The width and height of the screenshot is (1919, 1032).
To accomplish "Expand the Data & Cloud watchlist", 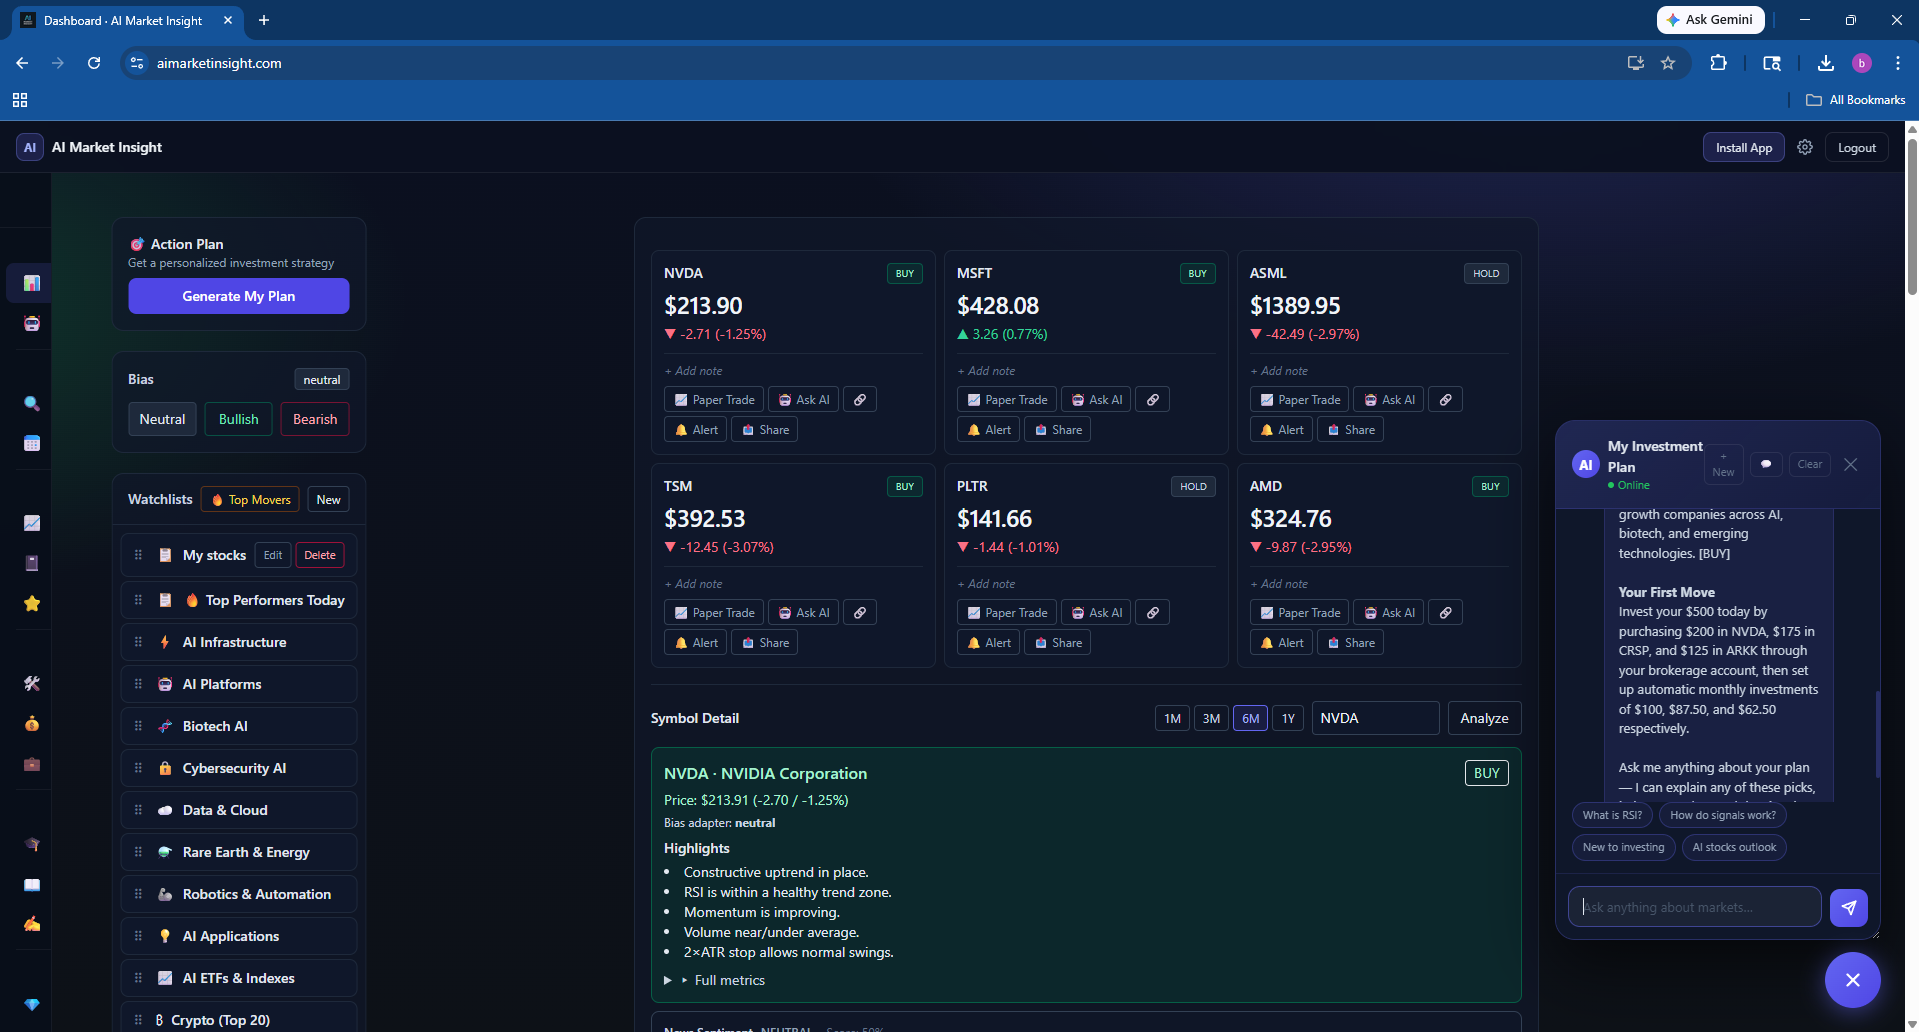I will tap(239, 810).
